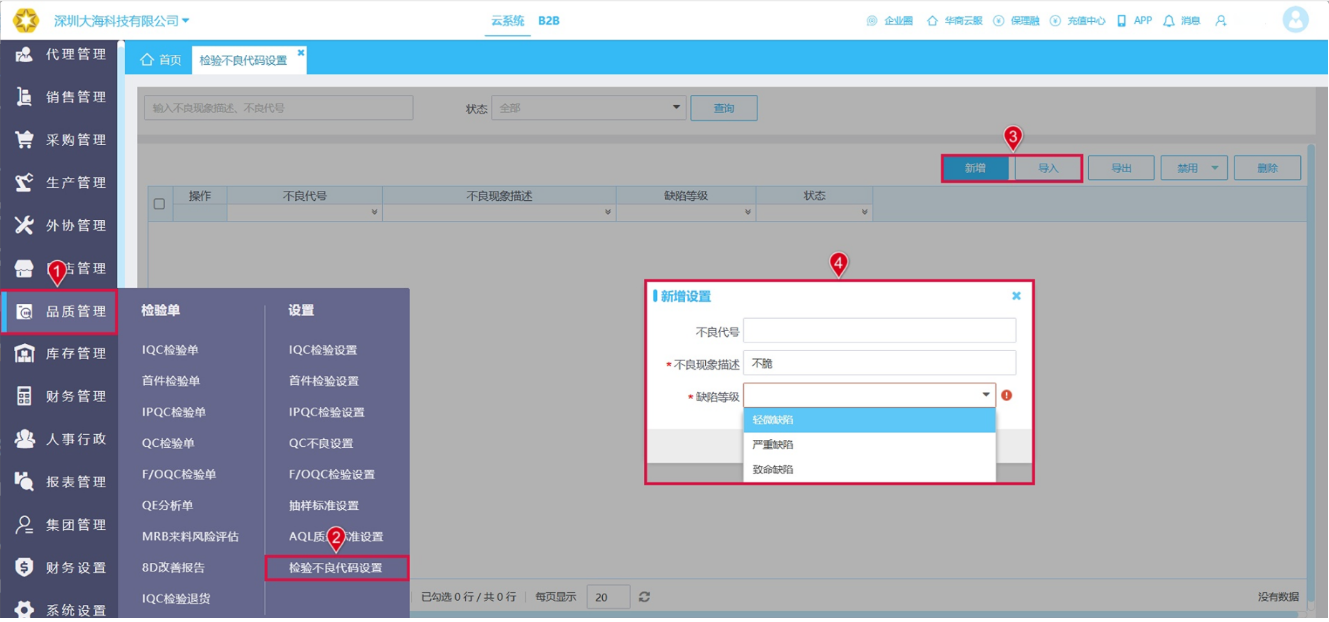Choose 致命缺陷 from the dropdown list
The width and height of the screenshot is (1329, 622).
(x=869, y=469)
